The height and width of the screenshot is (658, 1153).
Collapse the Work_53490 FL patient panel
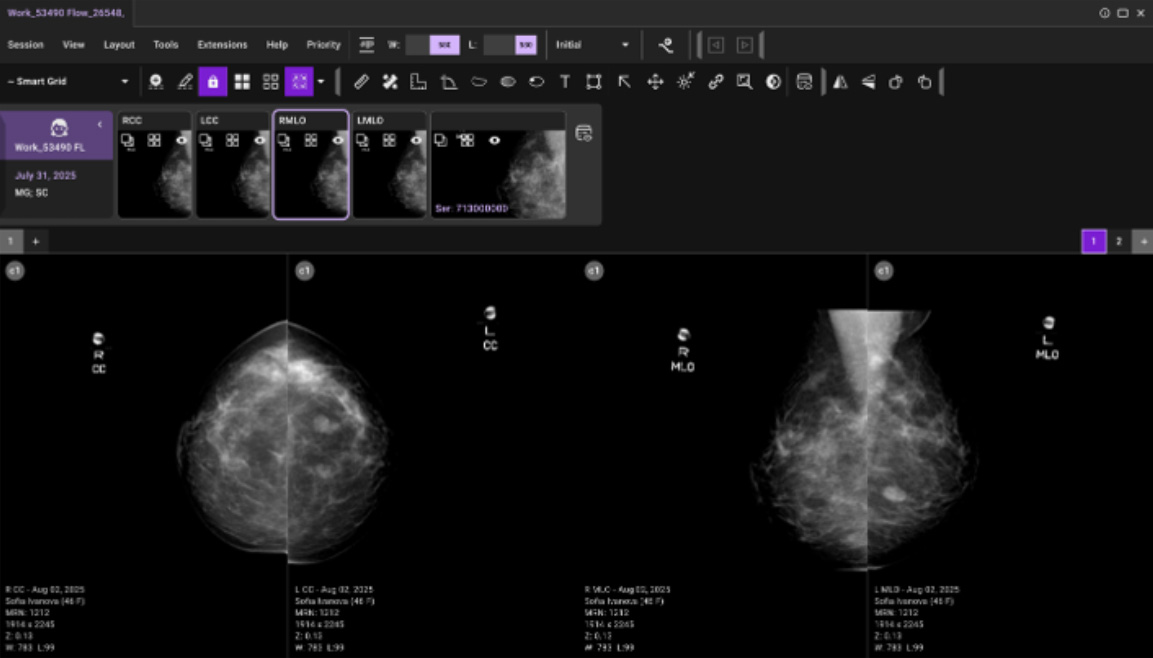(100, 125)
